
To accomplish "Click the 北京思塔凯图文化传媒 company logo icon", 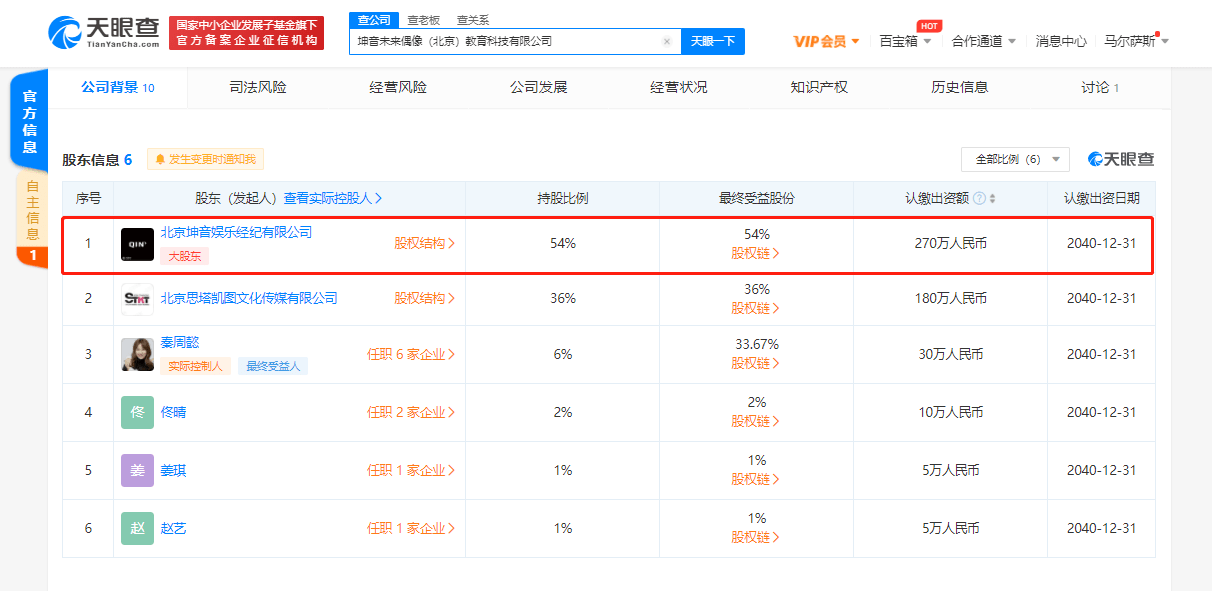I will click(137, 298).
